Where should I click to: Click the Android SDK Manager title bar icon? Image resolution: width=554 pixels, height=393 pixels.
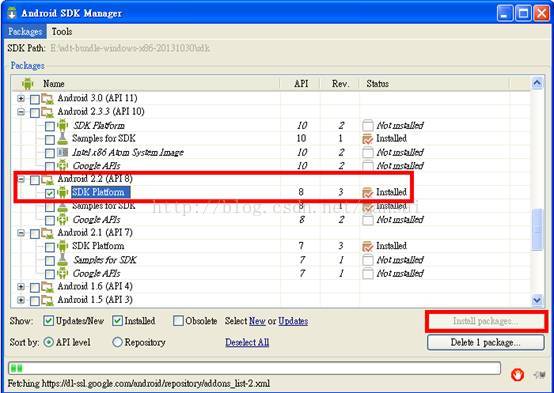12,13
